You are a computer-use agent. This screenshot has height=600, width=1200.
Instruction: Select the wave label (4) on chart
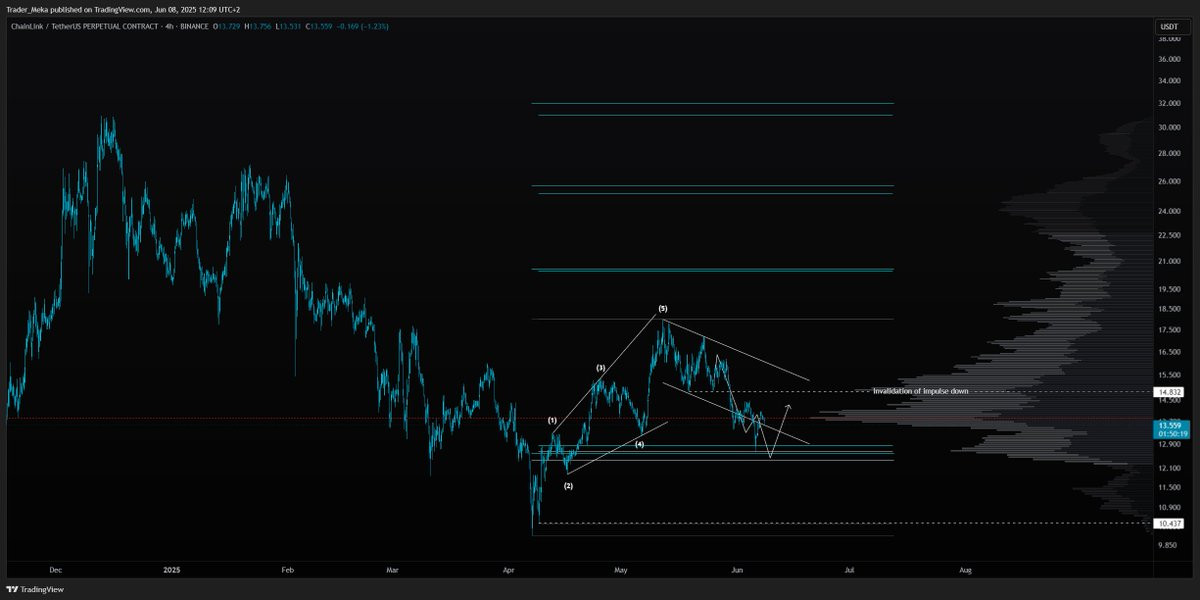tap(639, 443)
